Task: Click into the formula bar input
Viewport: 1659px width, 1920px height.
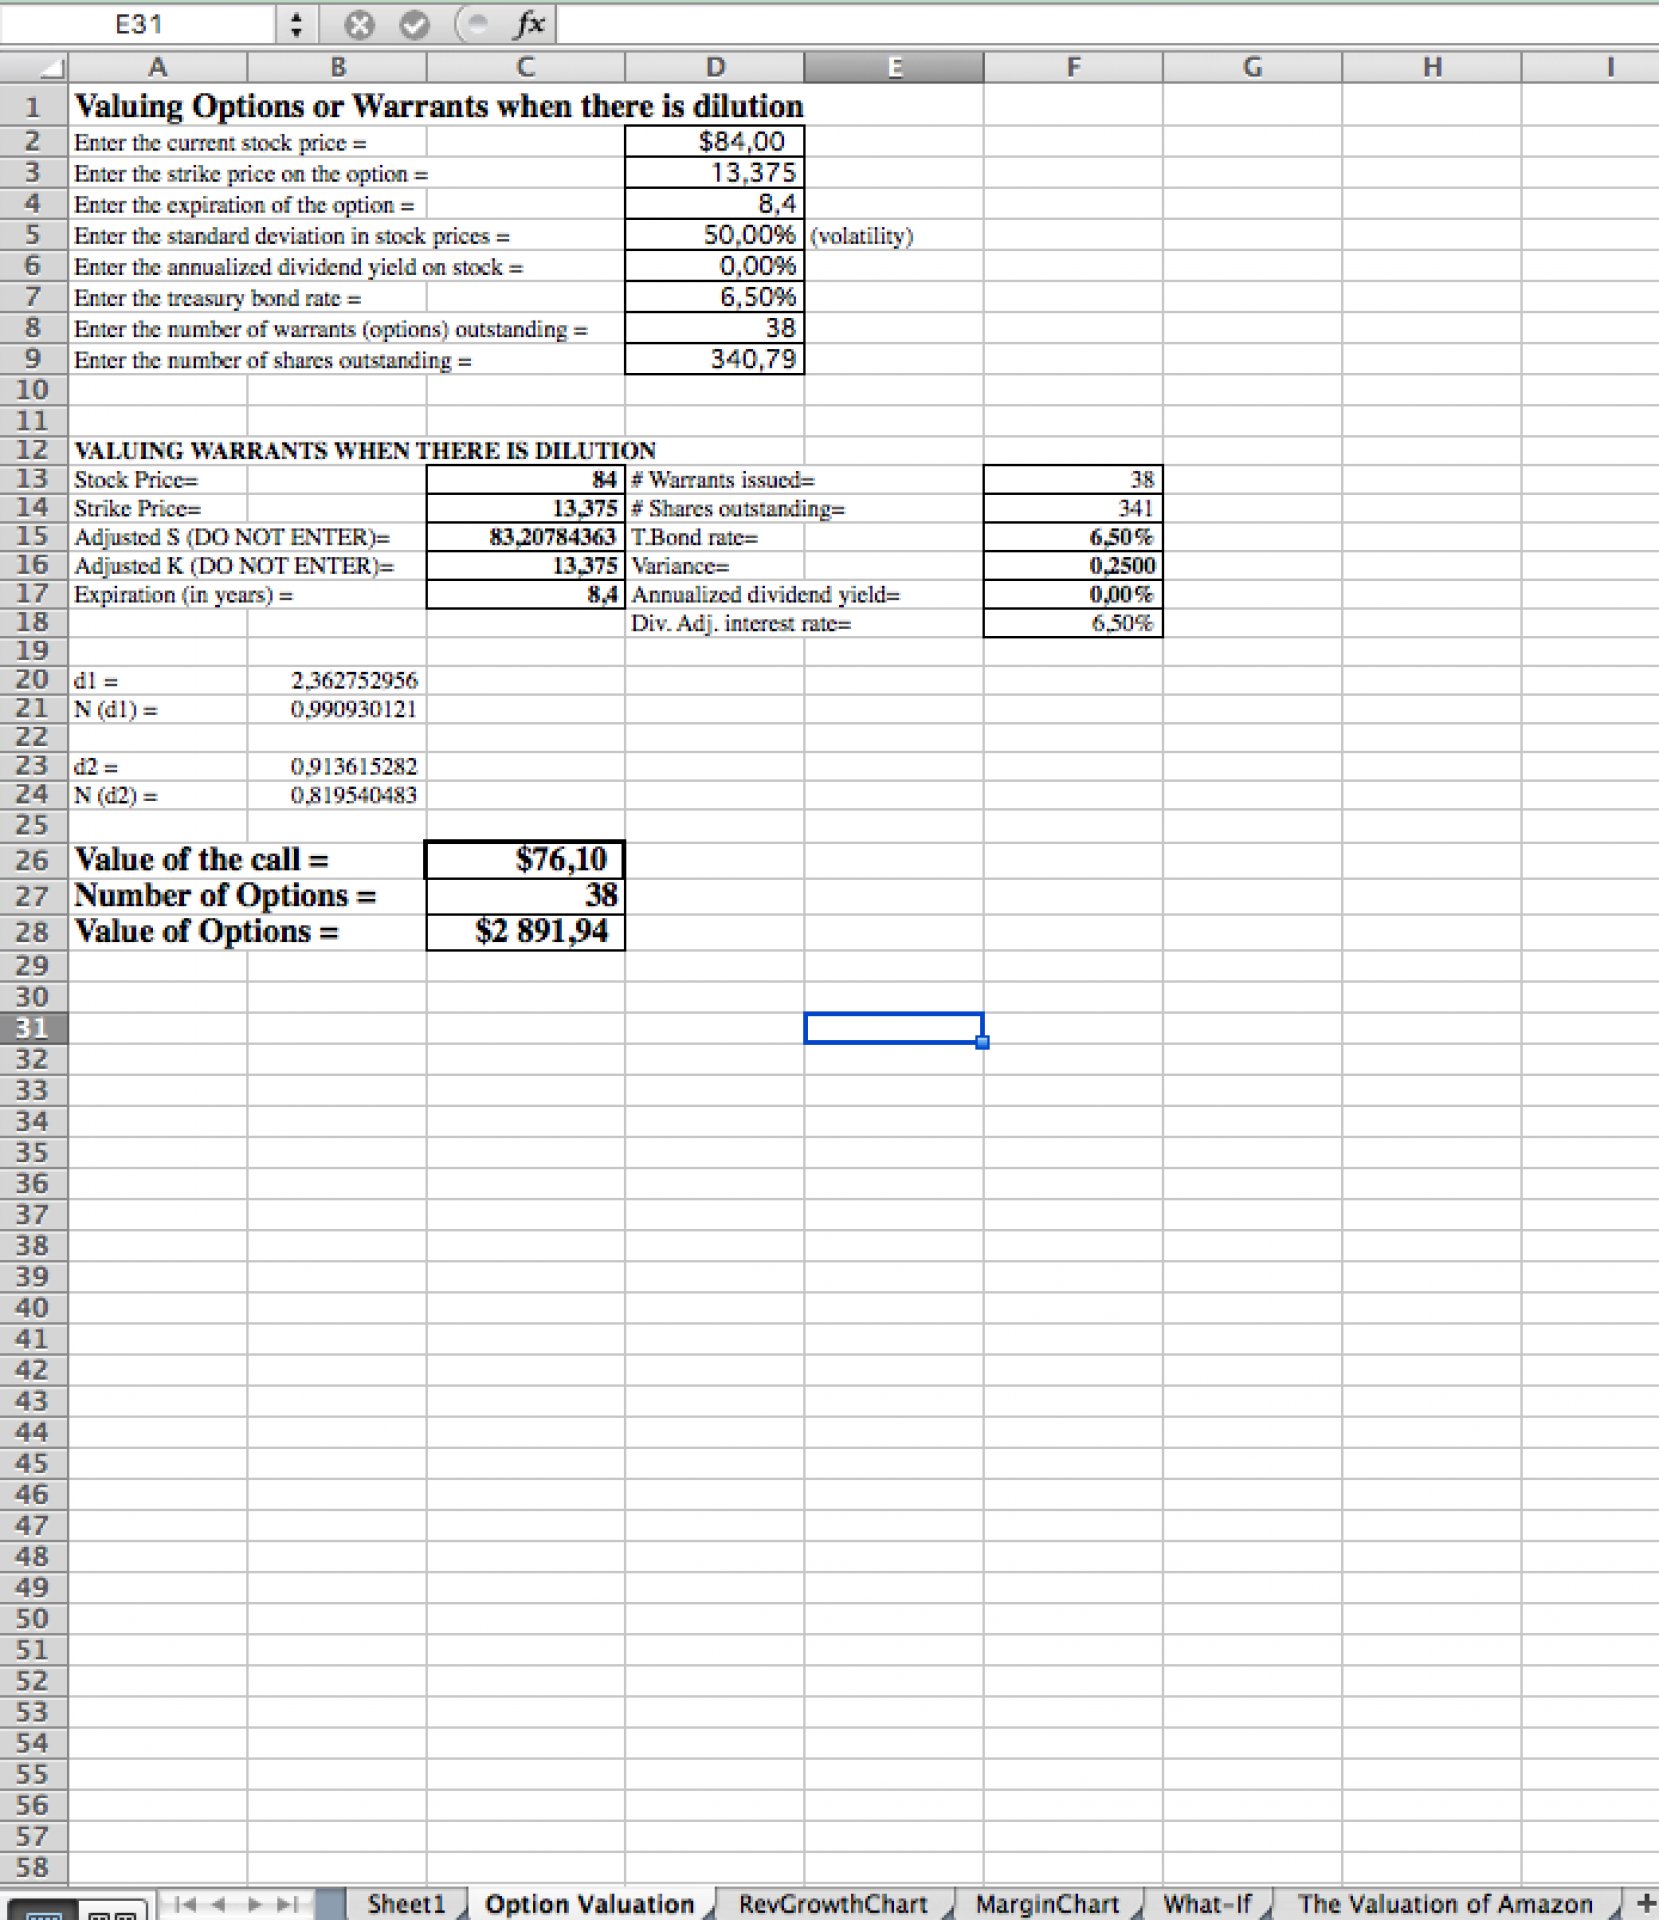Action: pyautogui.click(x=1107, y=25)
